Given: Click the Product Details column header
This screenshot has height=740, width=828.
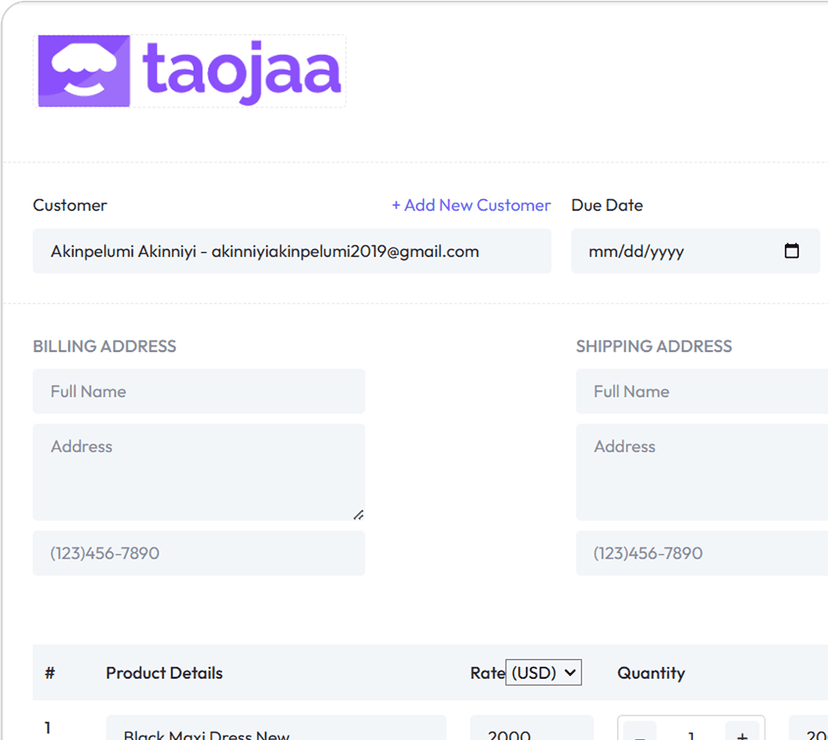Looking at the screenshot, I should tap(164, 673).
